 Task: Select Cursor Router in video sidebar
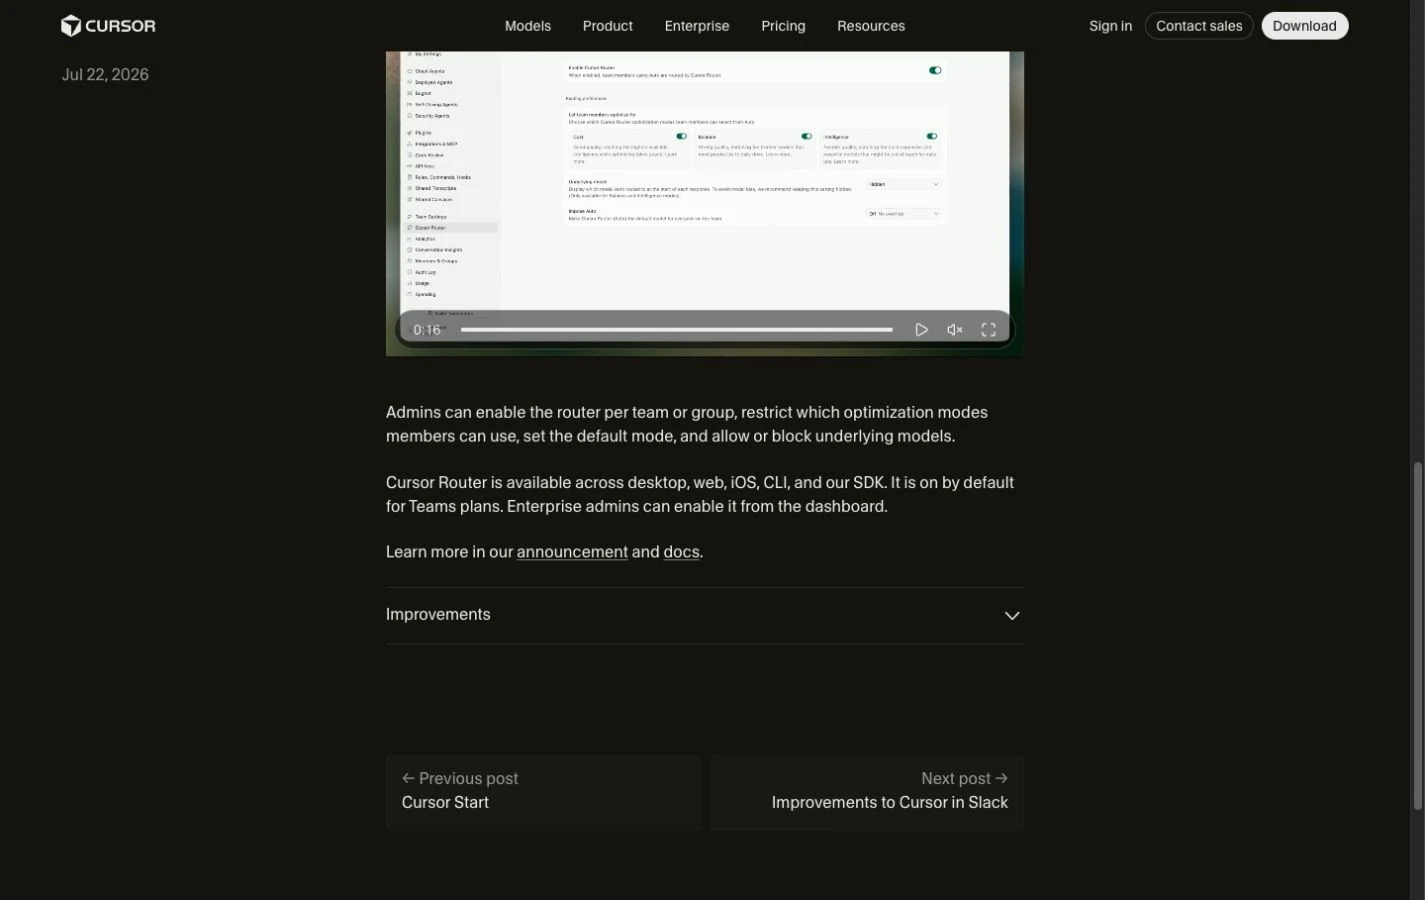pos(450,228)
